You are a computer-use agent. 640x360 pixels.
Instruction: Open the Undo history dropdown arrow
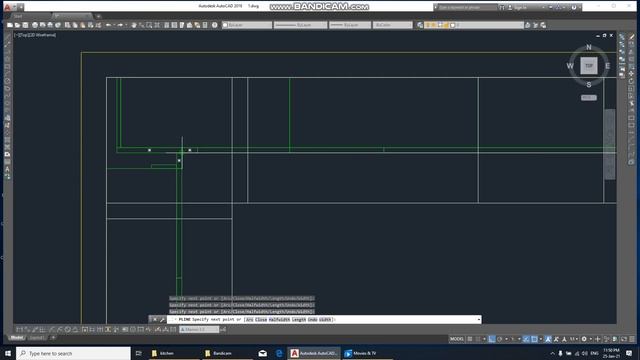point(114,25)
